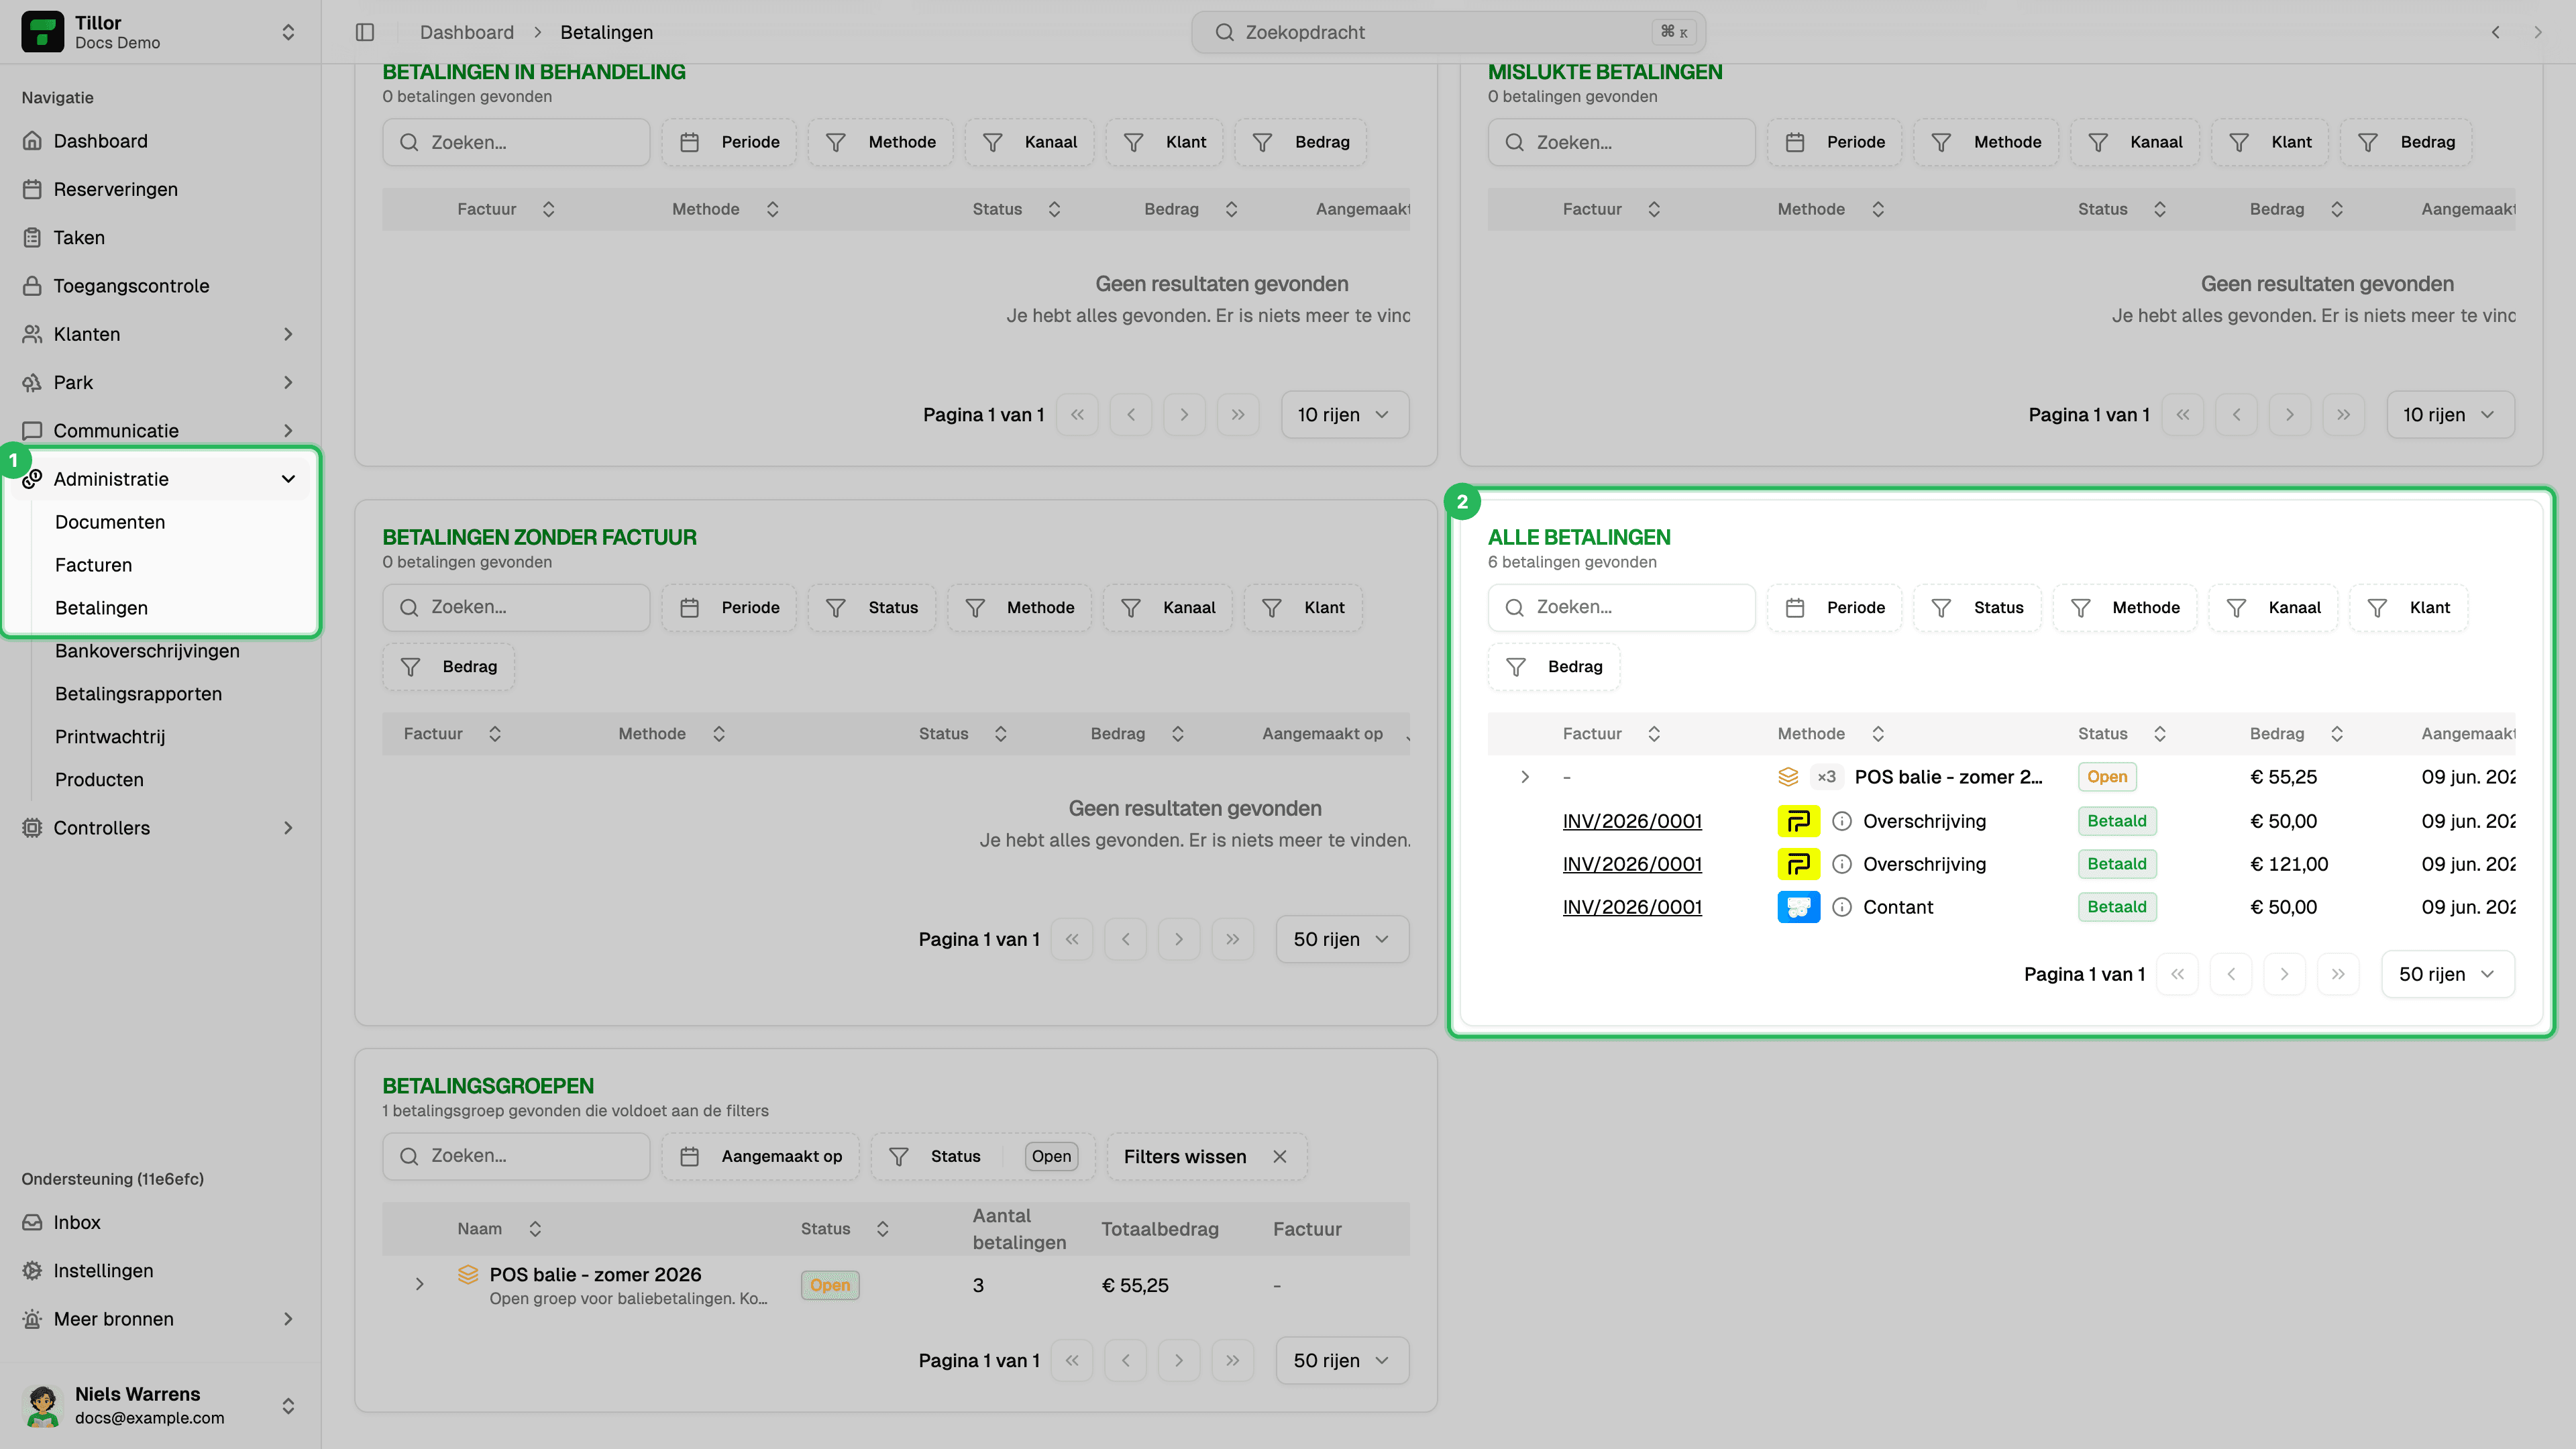The width and height of the screenshot is (2576, 1449).
Task: Open Toegangscontrole in the sidebar
Action: (x=160, y=286)
